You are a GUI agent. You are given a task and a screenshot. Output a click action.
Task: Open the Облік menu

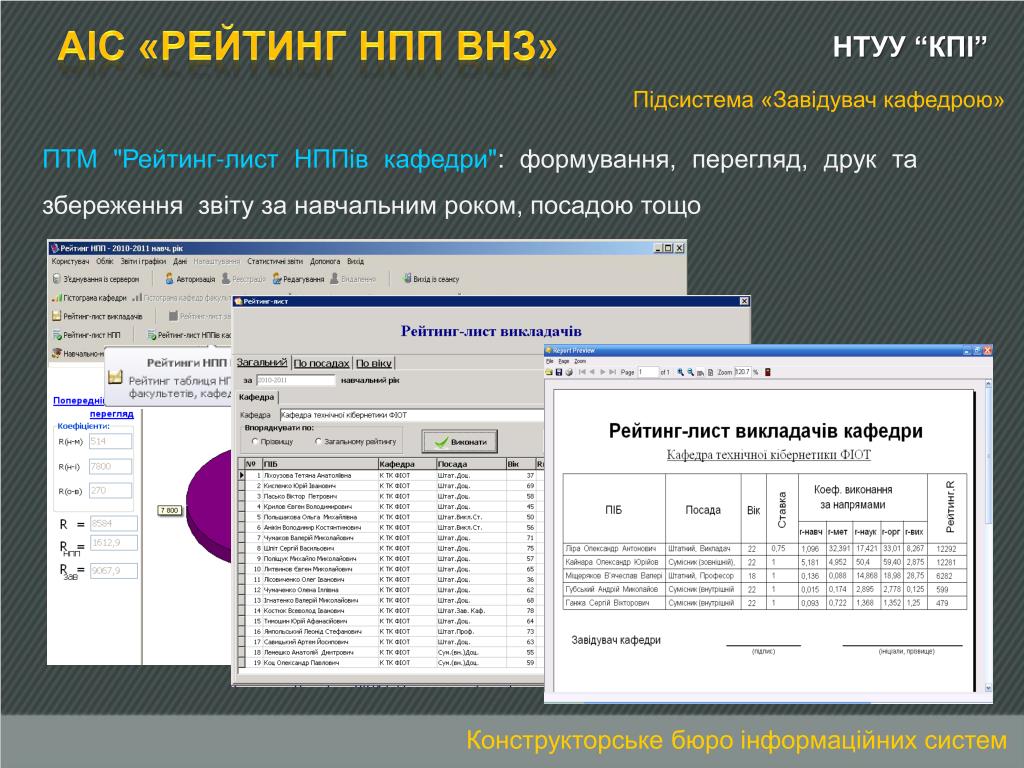[x=104, y=261]
